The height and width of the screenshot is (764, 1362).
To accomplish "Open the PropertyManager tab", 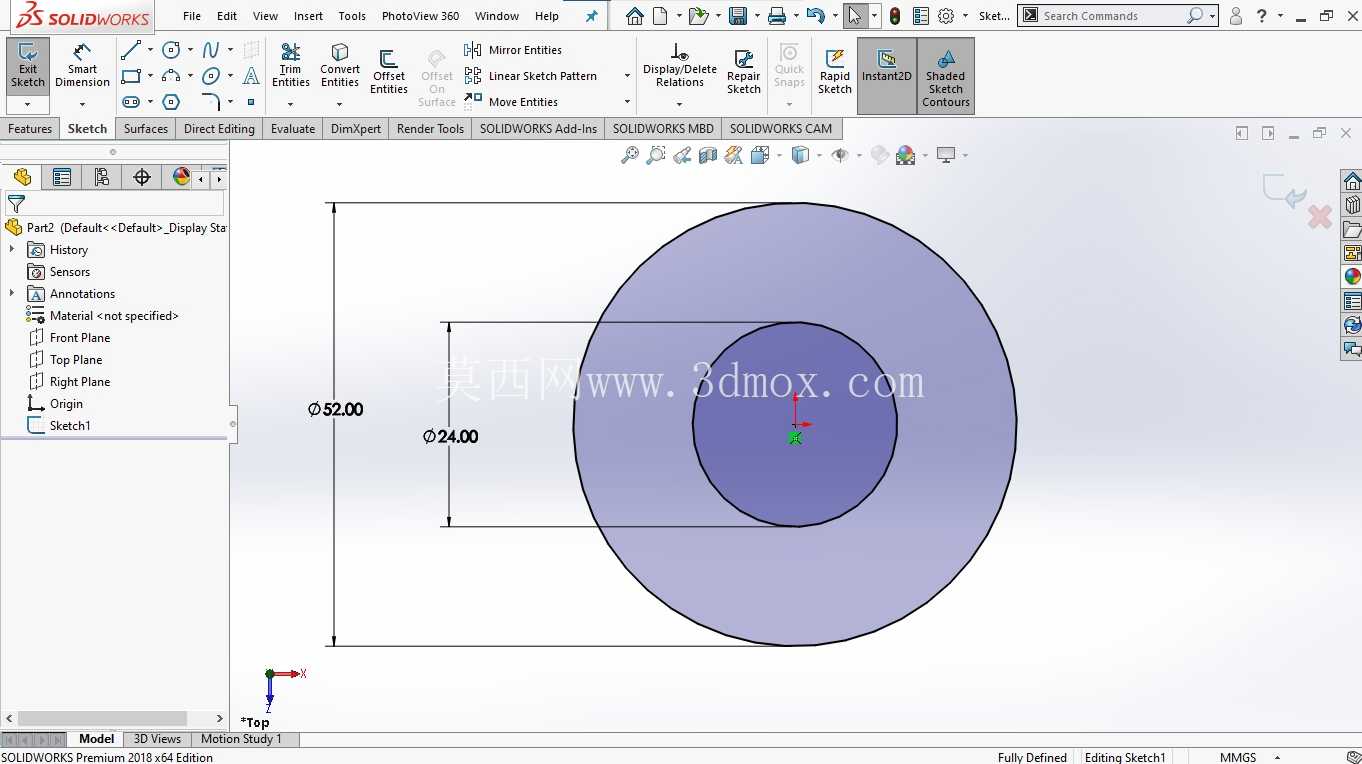I will [x=62, y=177].
